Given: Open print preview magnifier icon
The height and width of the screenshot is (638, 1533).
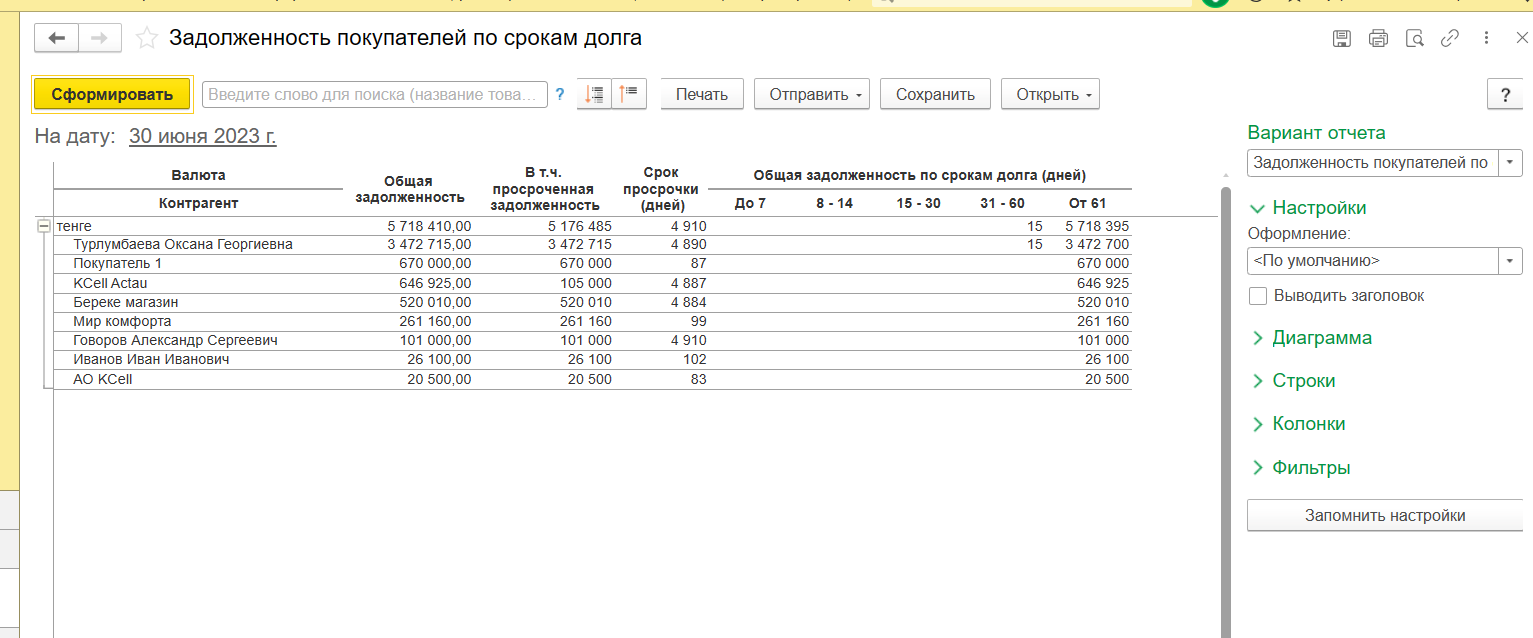Looking at the screenshot, I should click(1414, 39).
